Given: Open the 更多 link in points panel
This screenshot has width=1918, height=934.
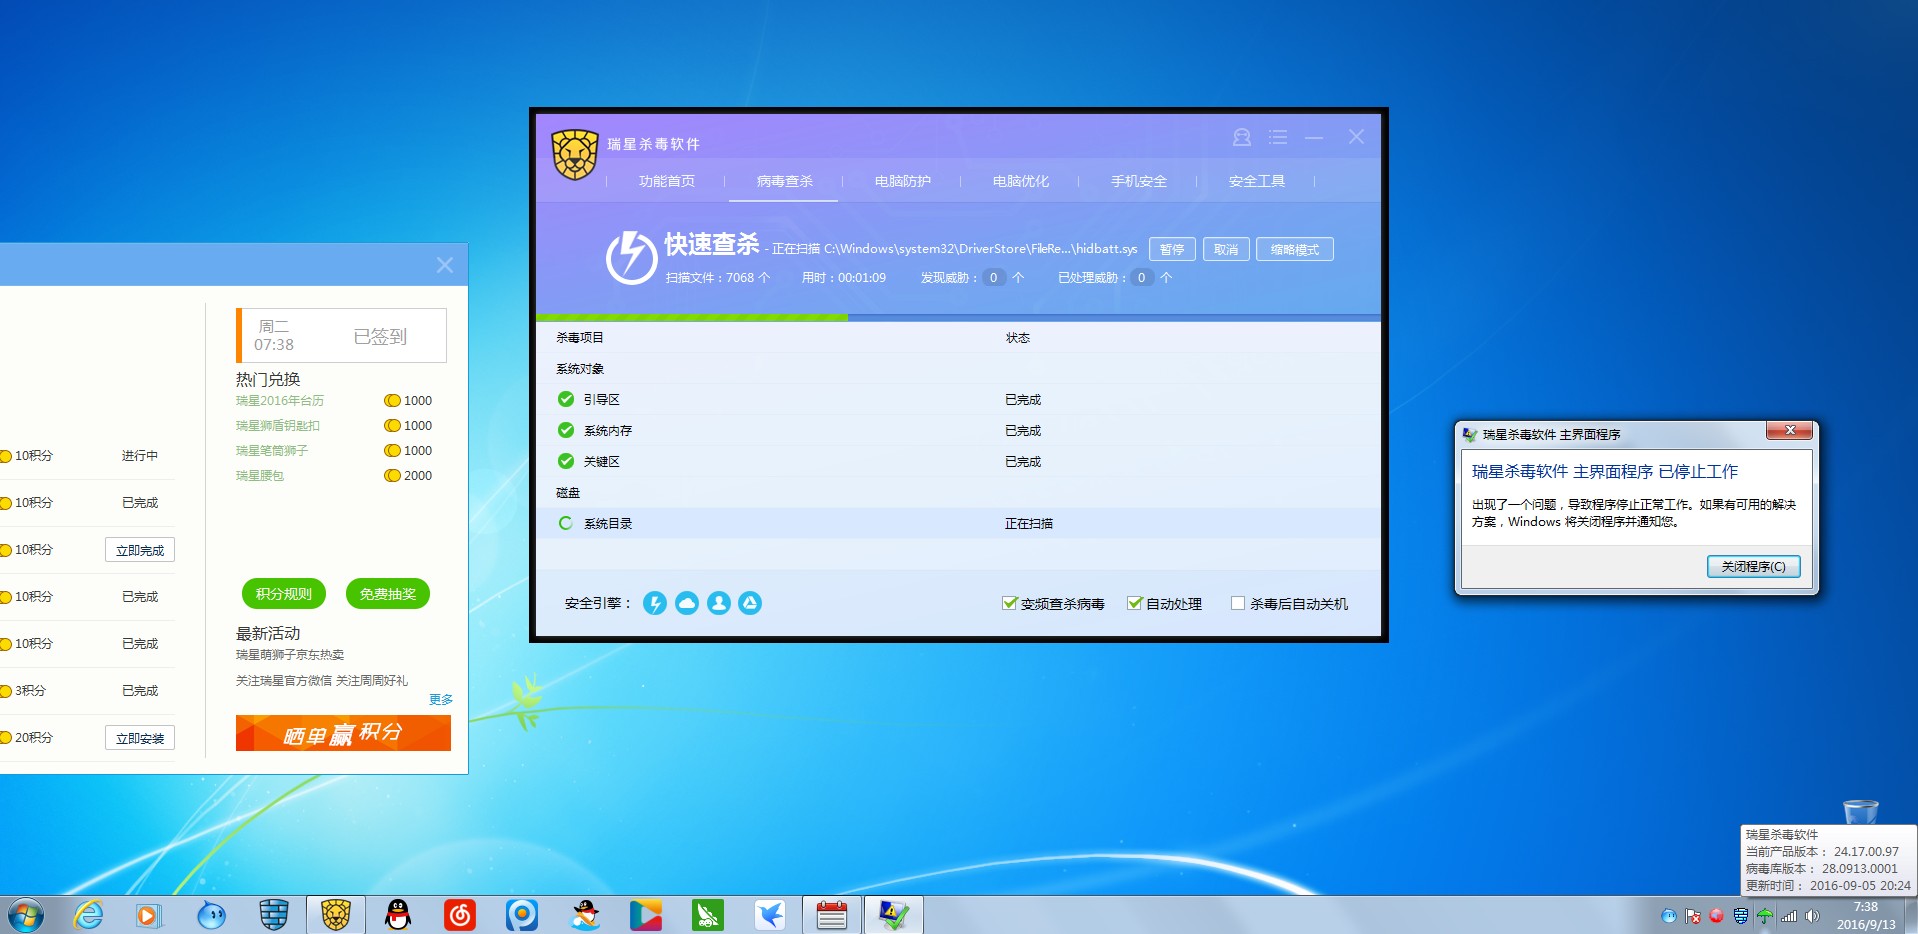Looking at the screenshot, I should pyautogui.click(x=441, y=699).
